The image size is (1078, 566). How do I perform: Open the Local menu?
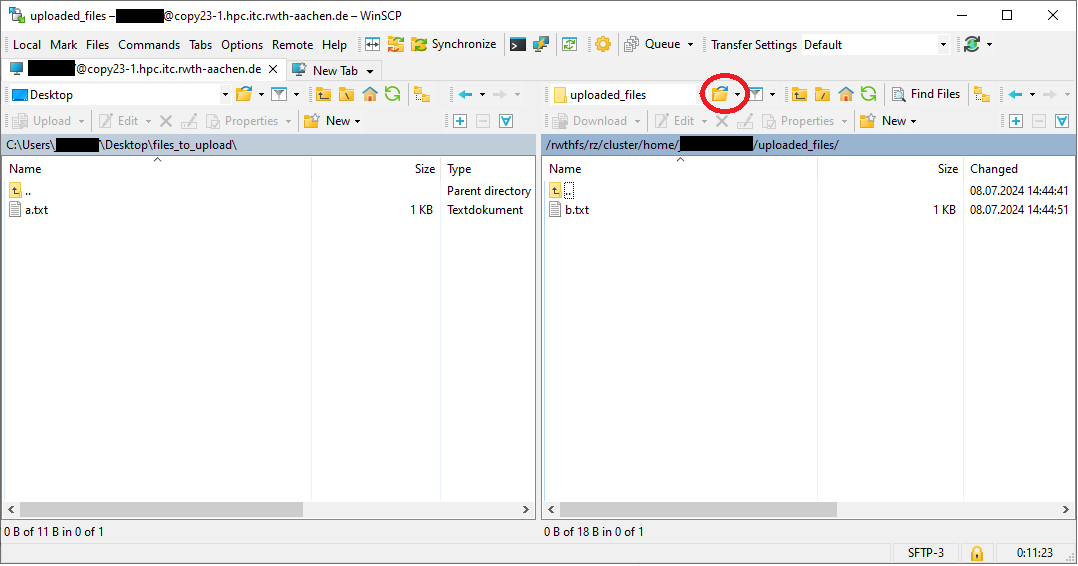coord(27,45)
